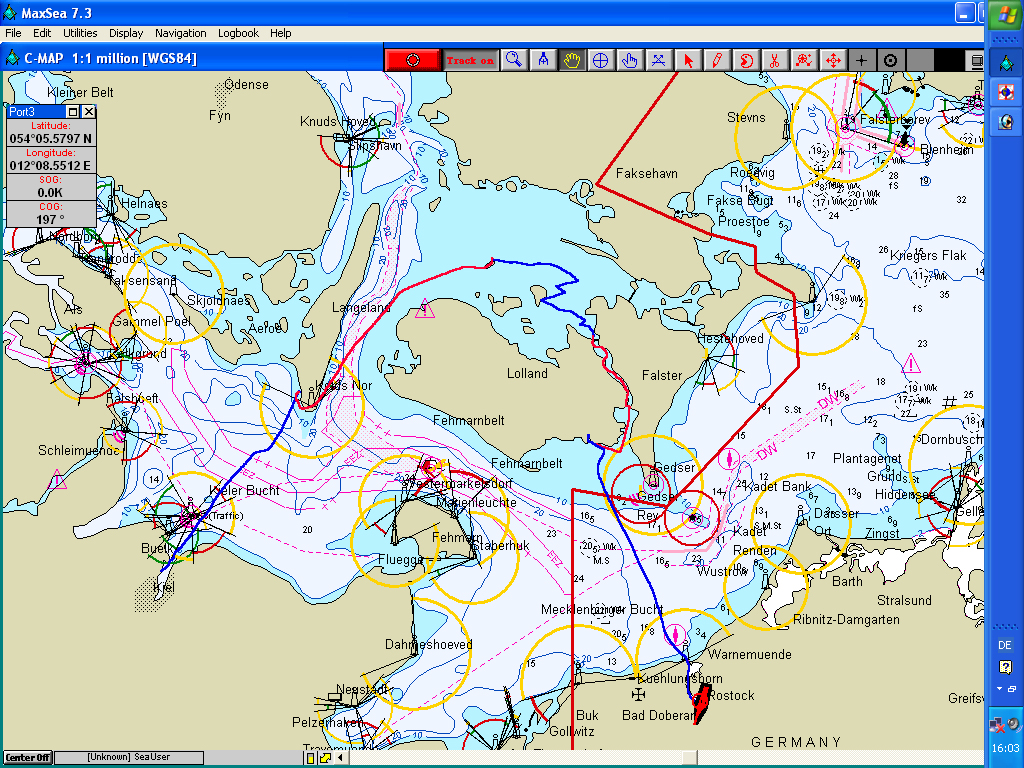Select the yellow hand pan tool

[x=572, y=60]
